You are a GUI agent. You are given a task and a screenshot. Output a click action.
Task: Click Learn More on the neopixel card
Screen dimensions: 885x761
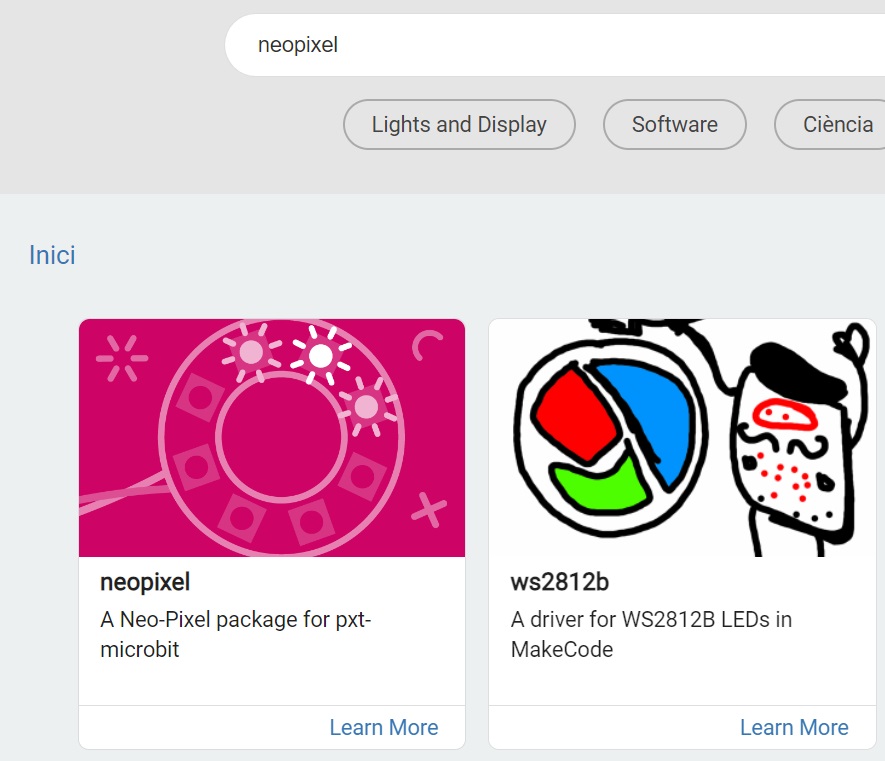pyautogui.click(x=384, y=728)
